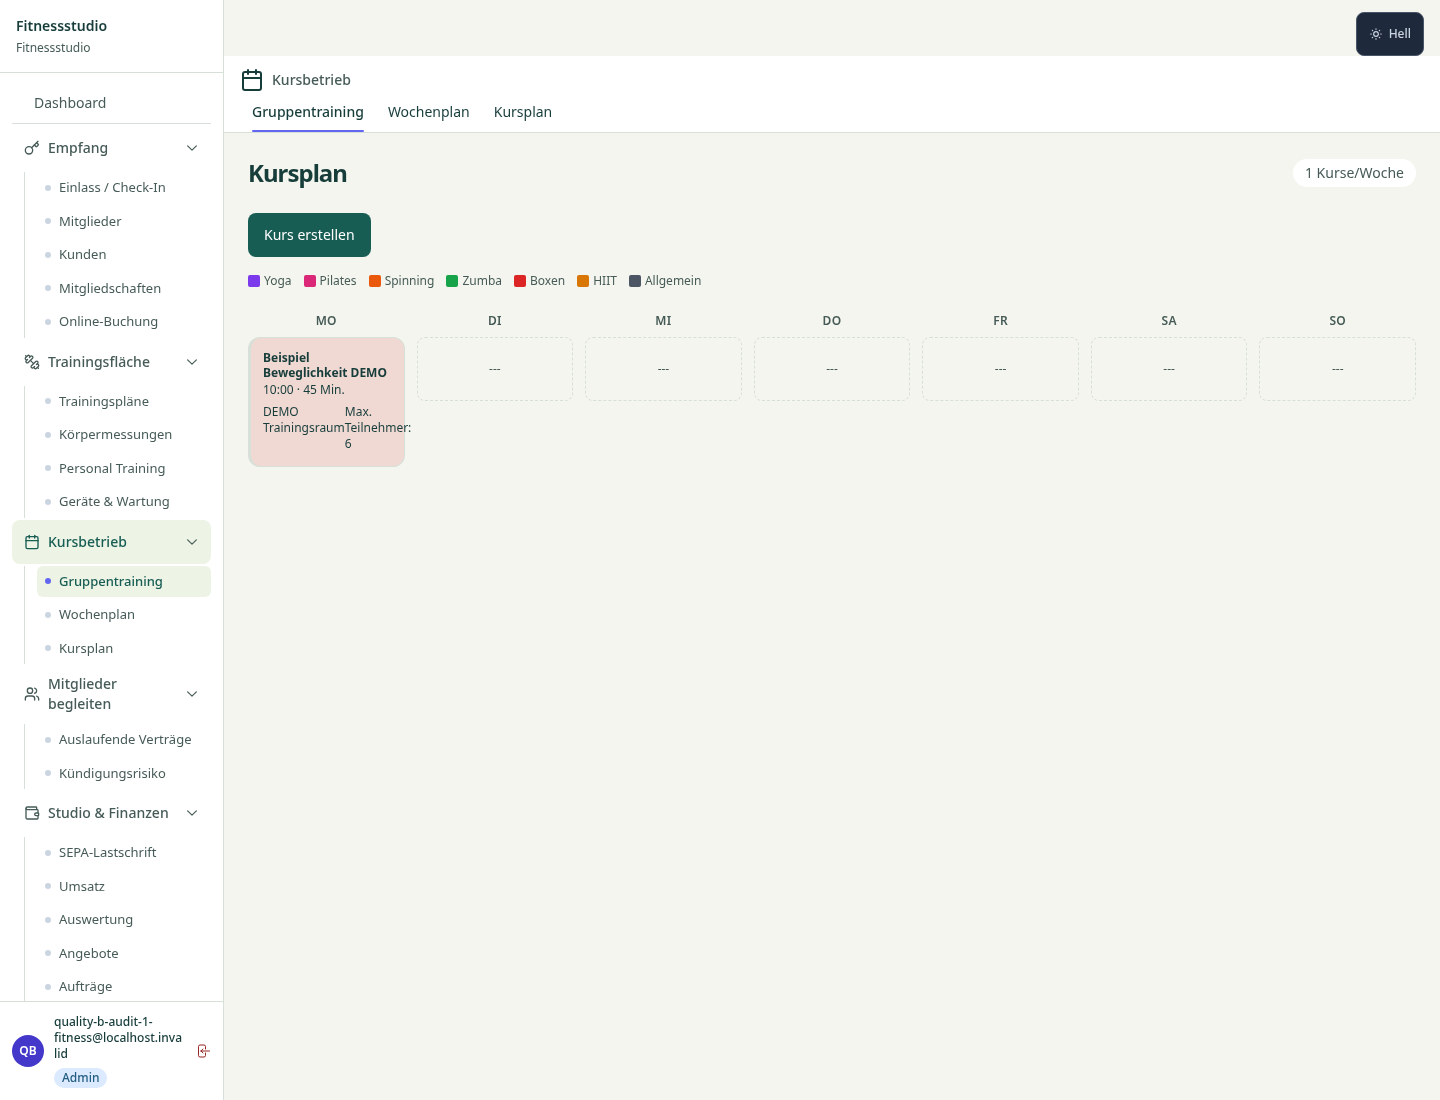The width and height of the screenshot is (1440, 1100).
Task: Collapse the Mitglieder begleiten chevron
Action: (192, 694)
